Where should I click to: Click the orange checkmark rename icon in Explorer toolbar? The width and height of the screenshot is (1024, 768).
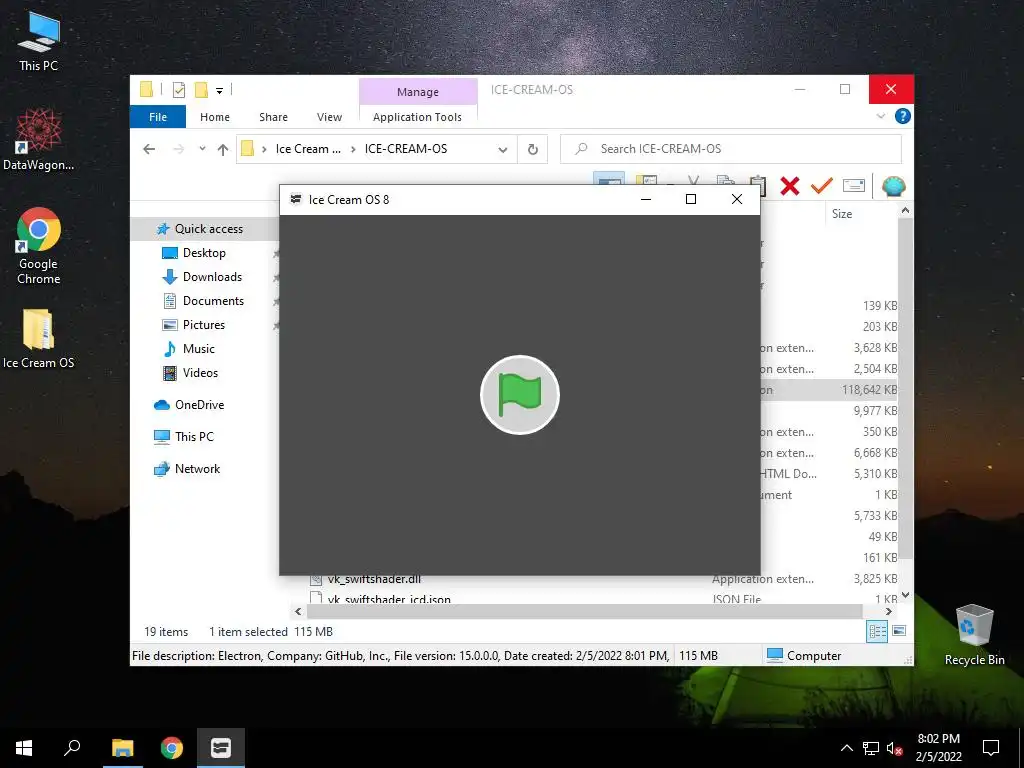click(822, 186)
